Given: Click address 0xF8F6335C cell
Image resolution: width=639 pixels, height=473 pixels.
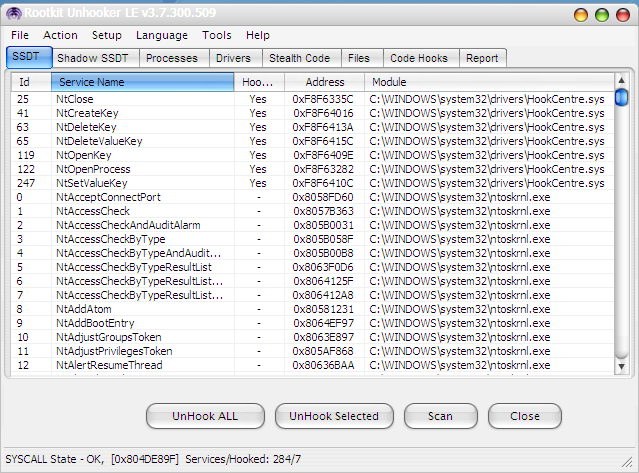Looking at the screenshot, I should pos(323,99).
